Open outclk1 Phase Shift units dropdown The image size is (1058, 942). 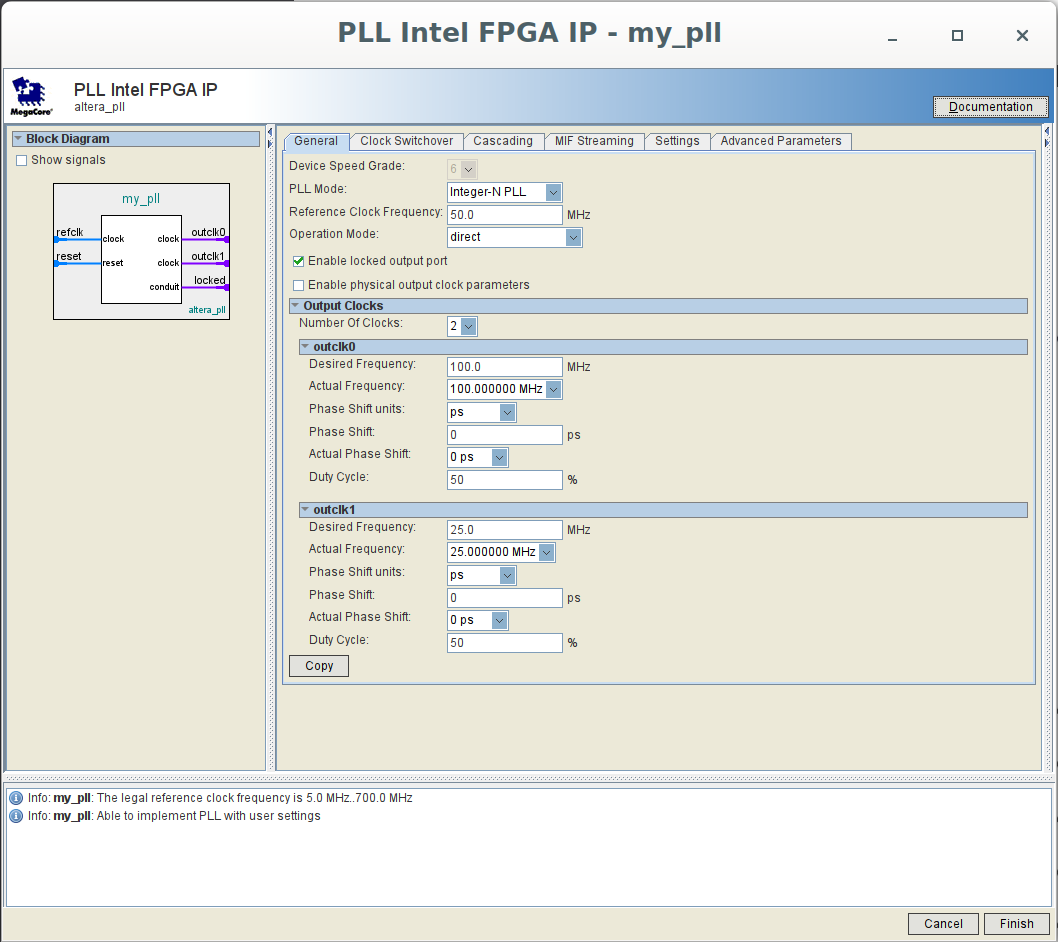click(507, 576)
